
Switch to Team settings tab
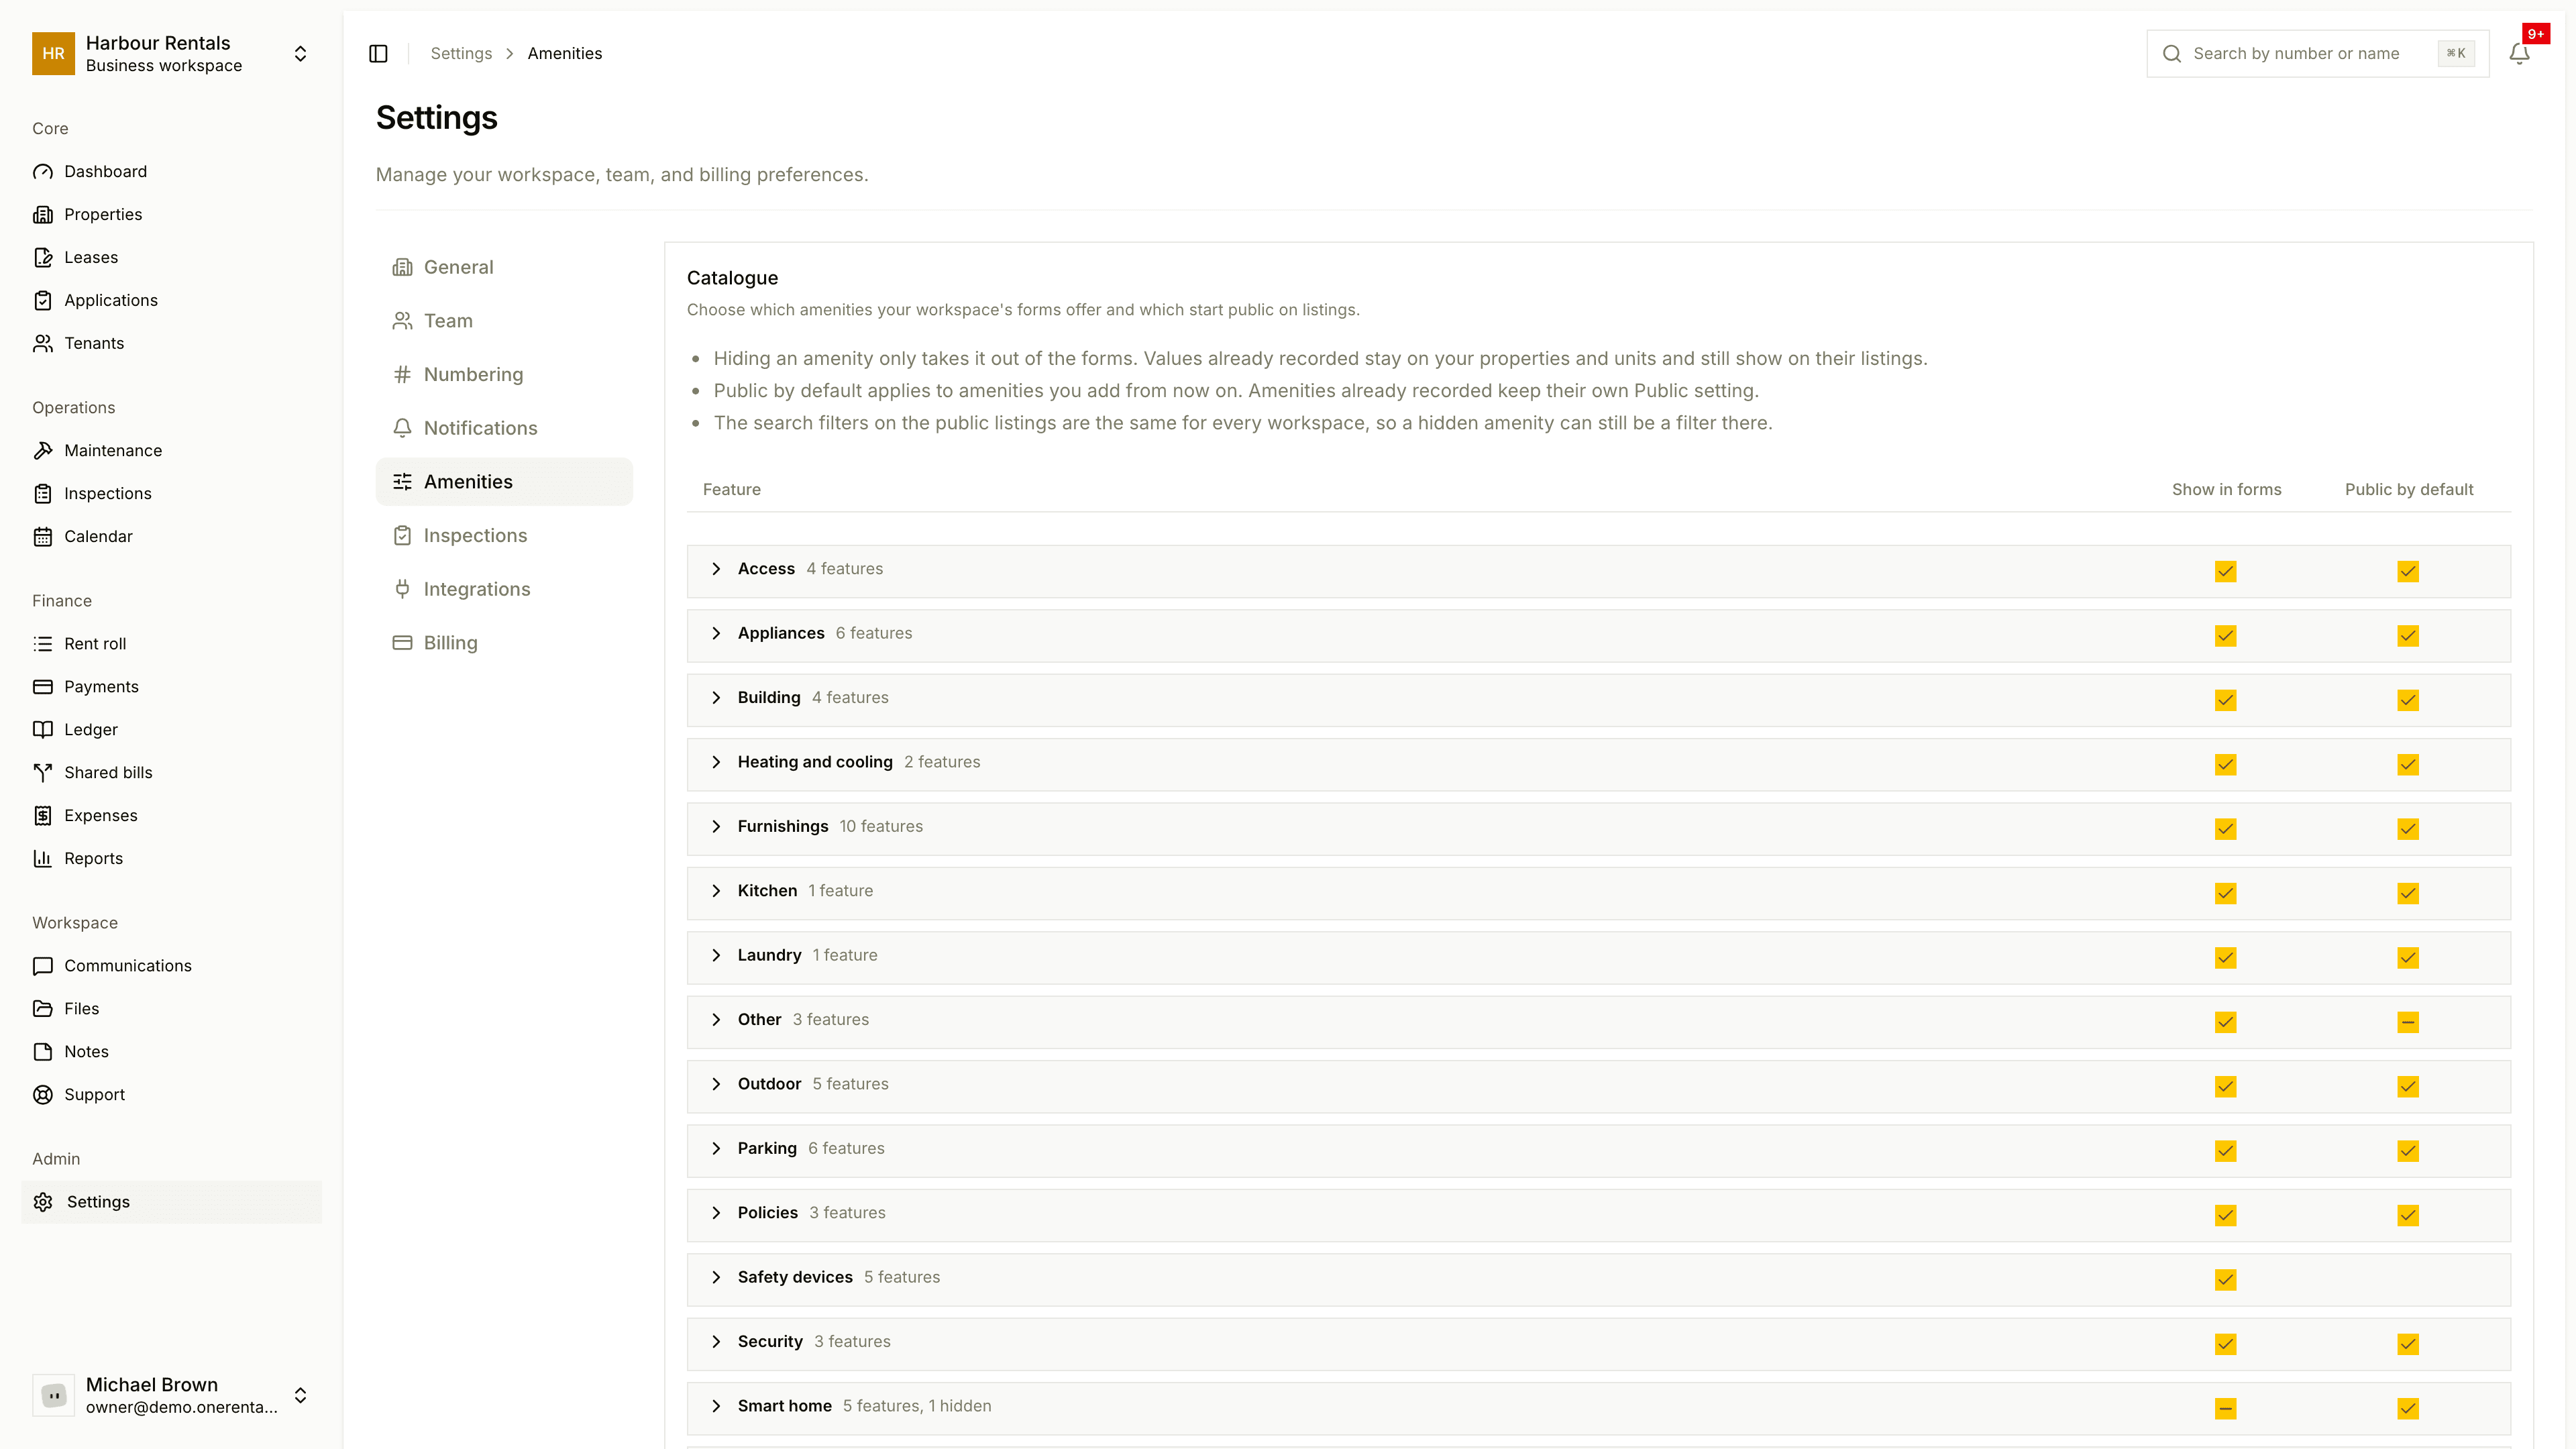(x=504, y=321)
